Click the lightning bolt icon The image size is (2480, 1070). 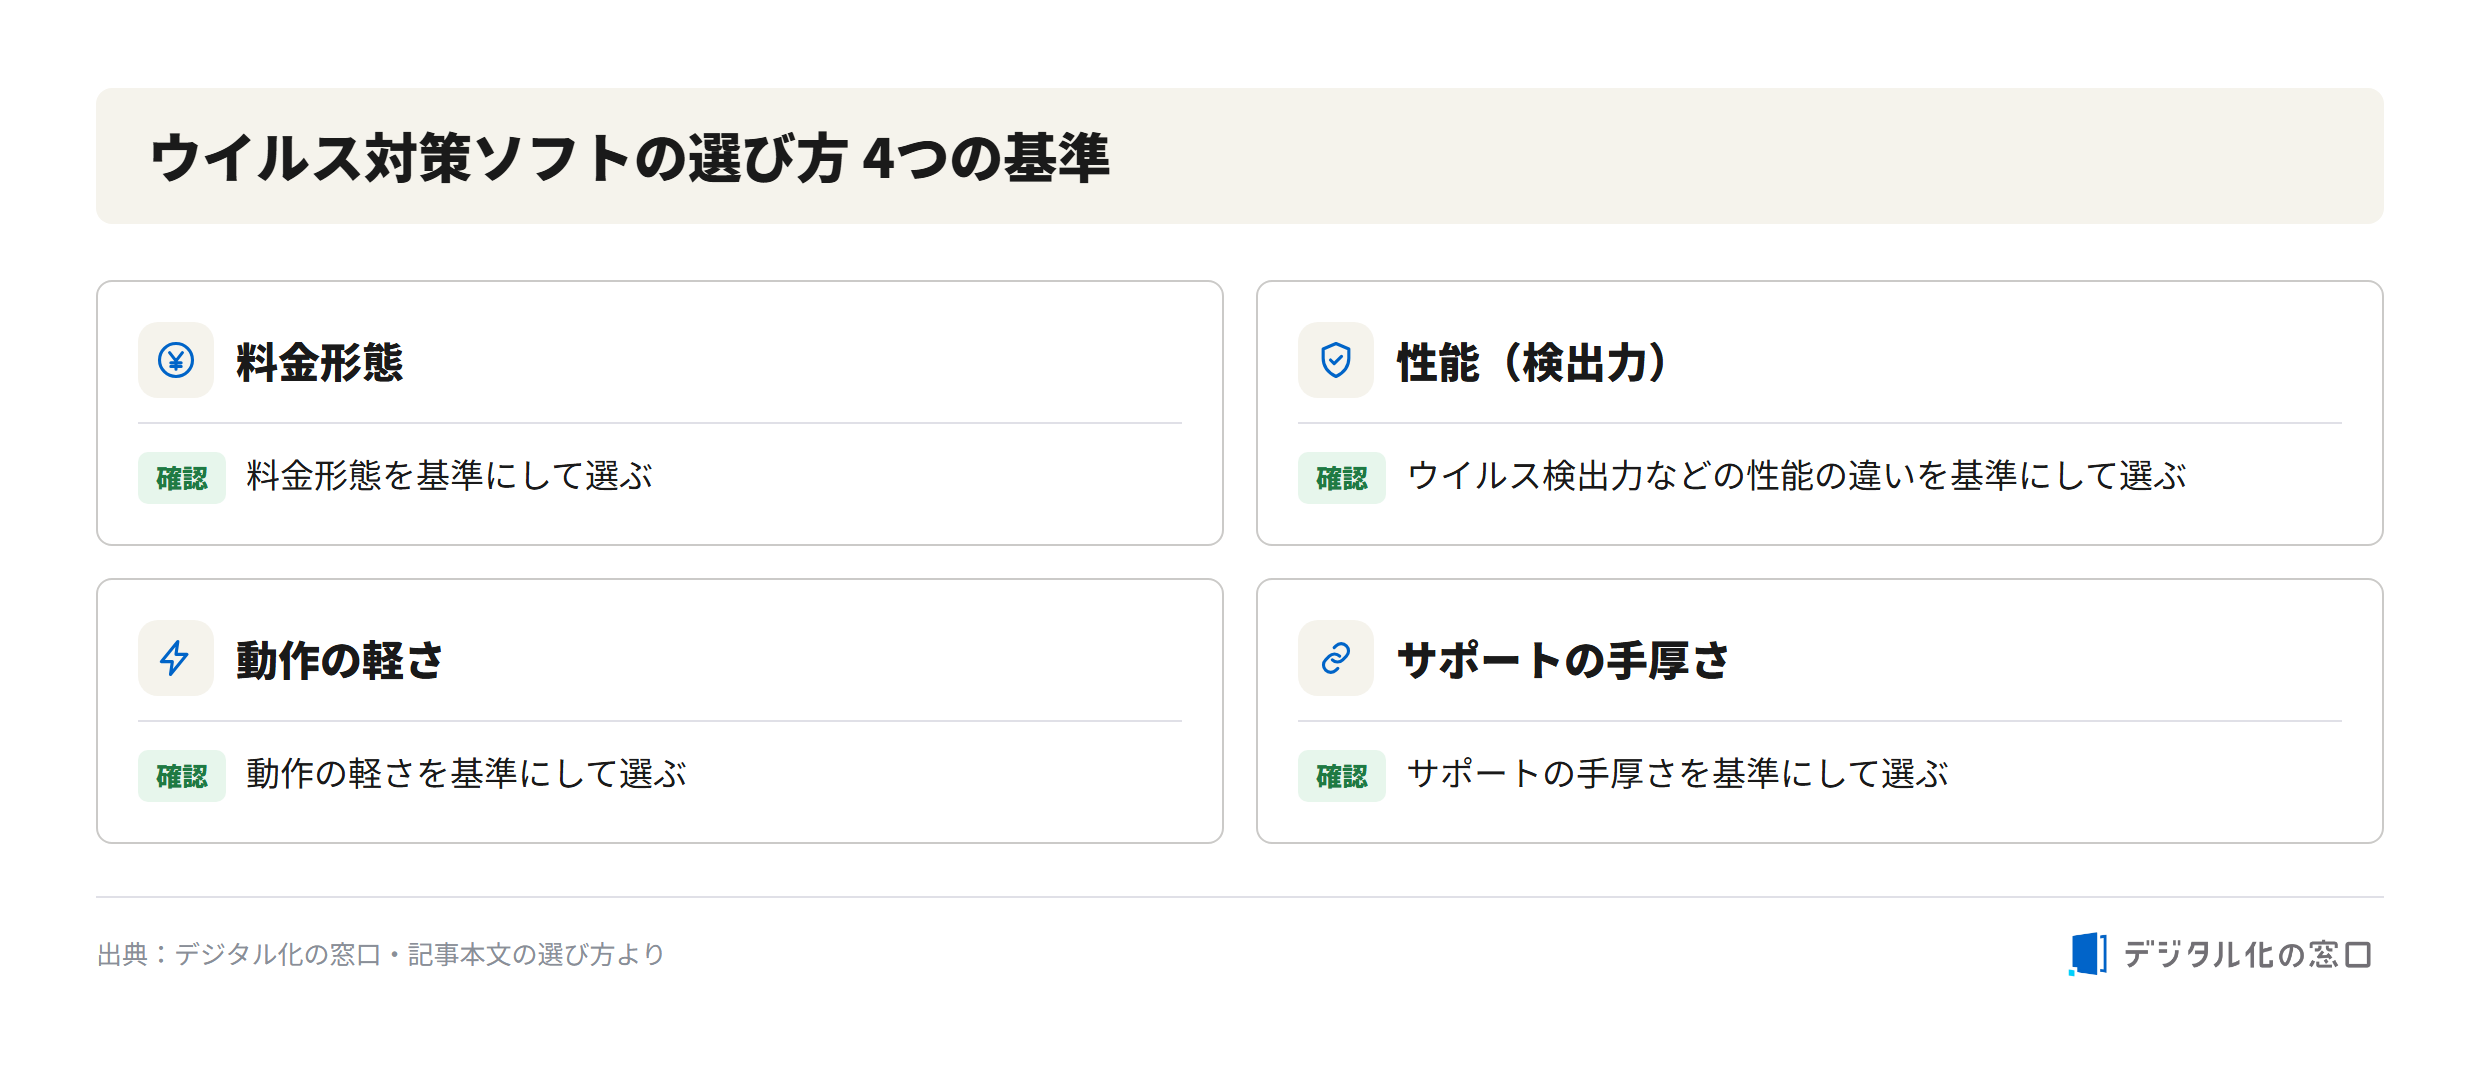(175, 658)
